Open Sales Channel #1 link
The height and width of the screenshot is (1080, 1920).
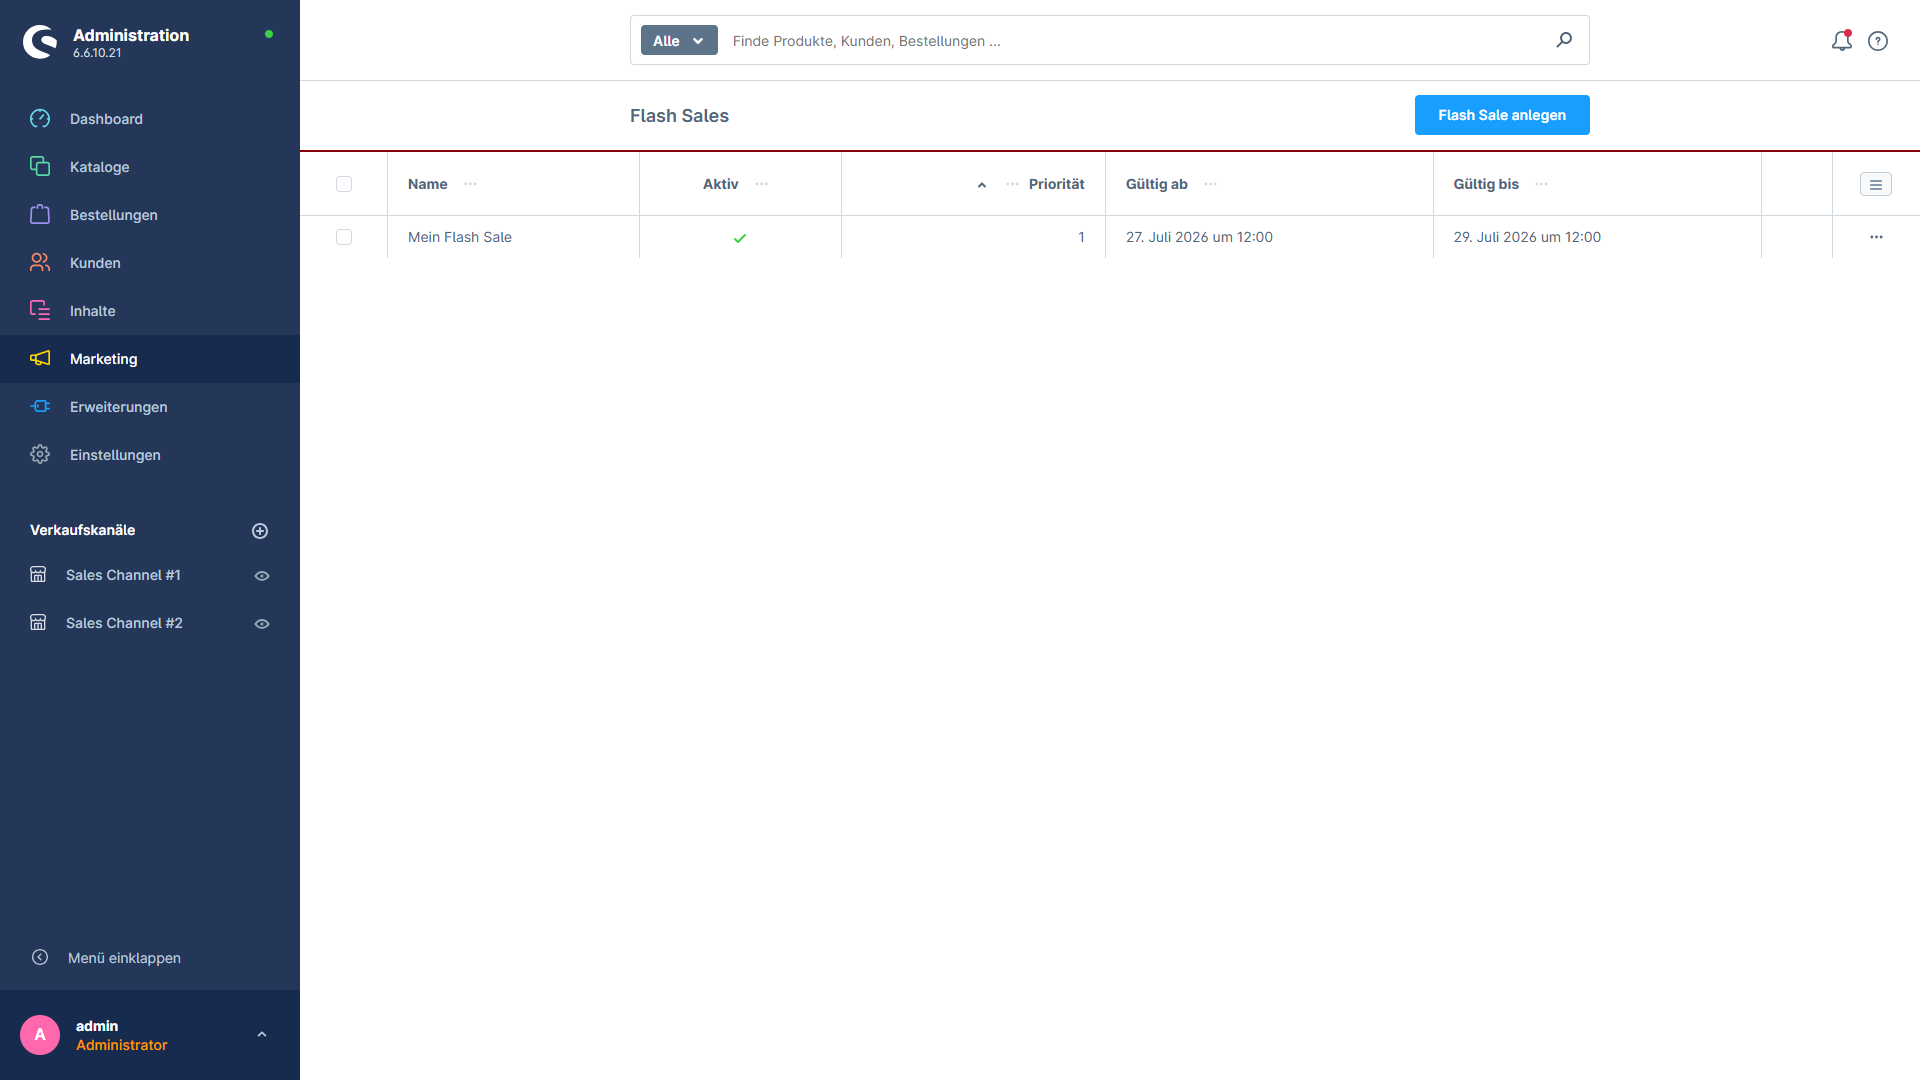(x=123, y=575)
